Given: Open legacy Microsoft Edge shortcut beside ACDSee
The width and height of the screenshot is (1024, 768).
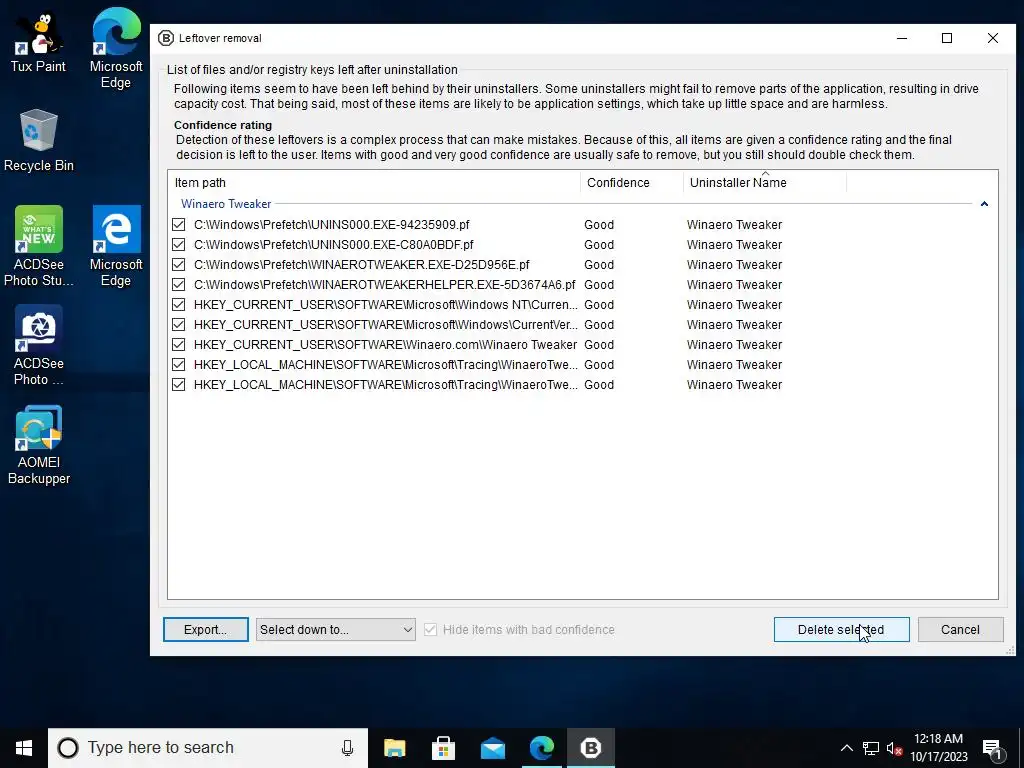Looking at the screenshot, I should (x=116, y=246).
